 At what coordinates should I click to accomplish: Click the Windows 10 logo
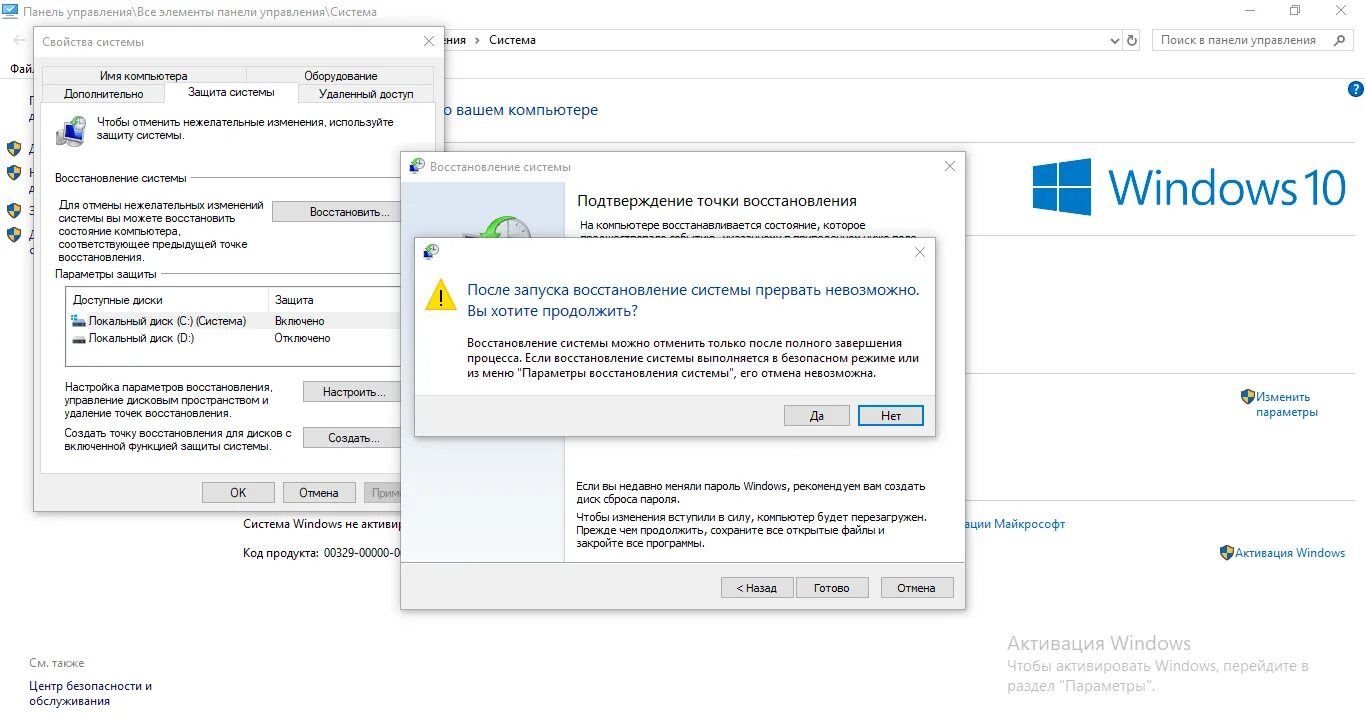(x=1189, y=187)
